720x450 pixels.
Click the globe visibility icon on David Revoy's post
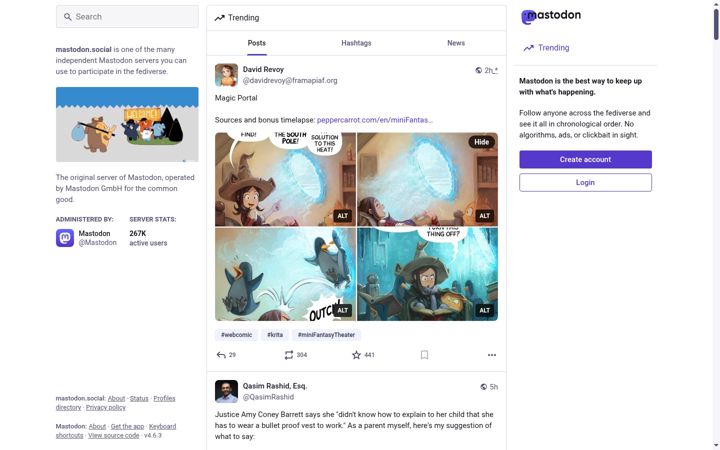pos(478,70)
